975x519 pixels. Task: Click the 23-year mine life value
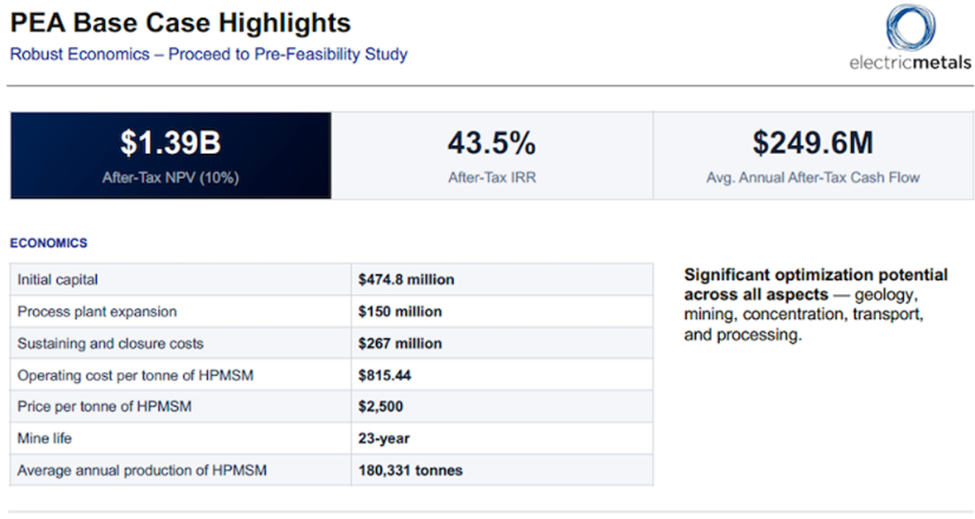click(x=384, y=438)
